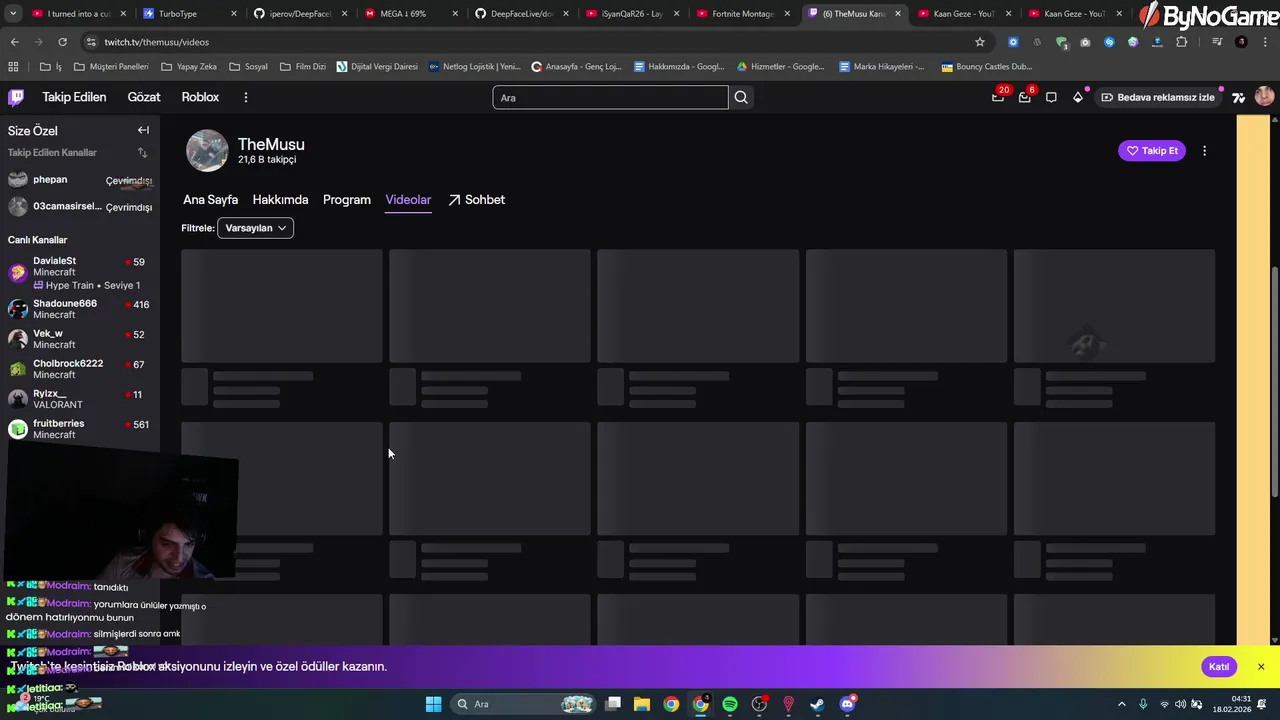Open the Twitch user avatar menu

point(1264,96)
